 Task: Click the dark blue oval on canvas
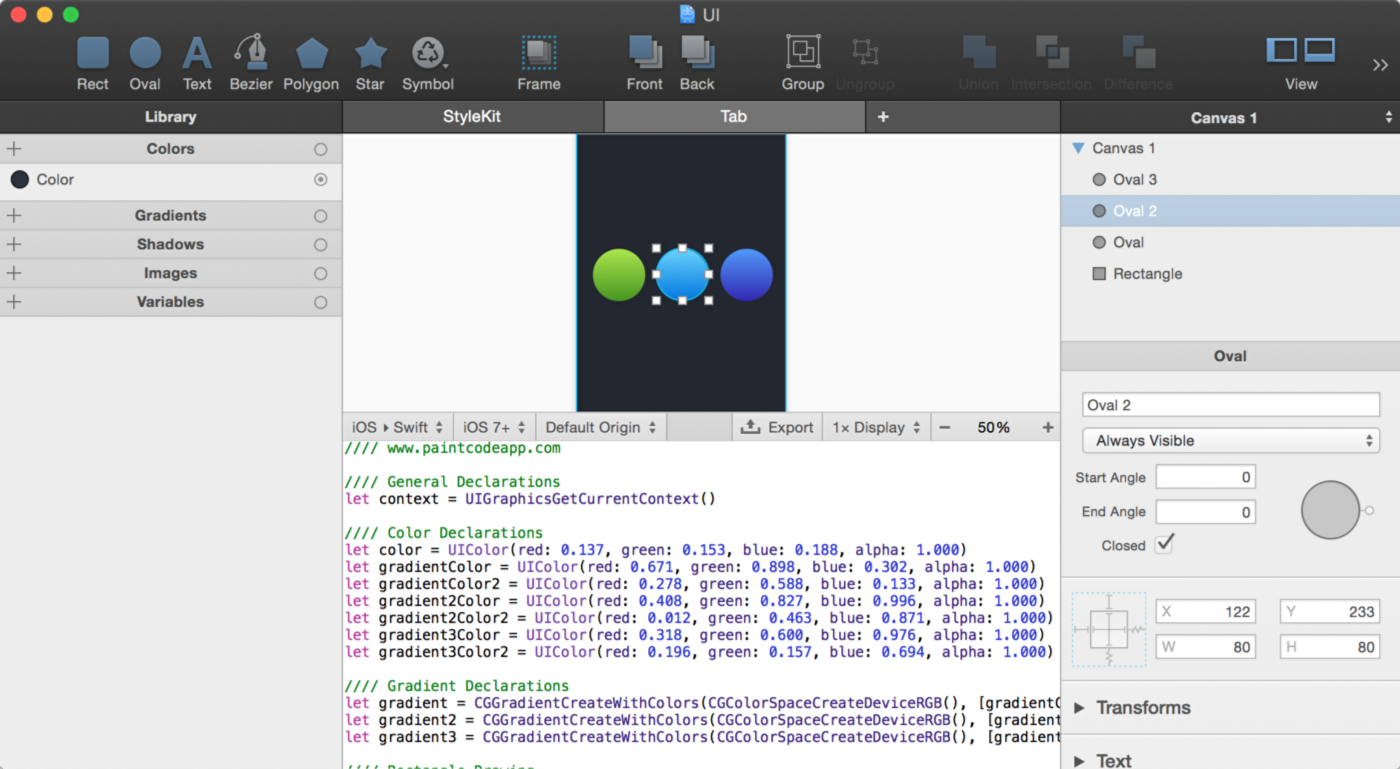746,275
